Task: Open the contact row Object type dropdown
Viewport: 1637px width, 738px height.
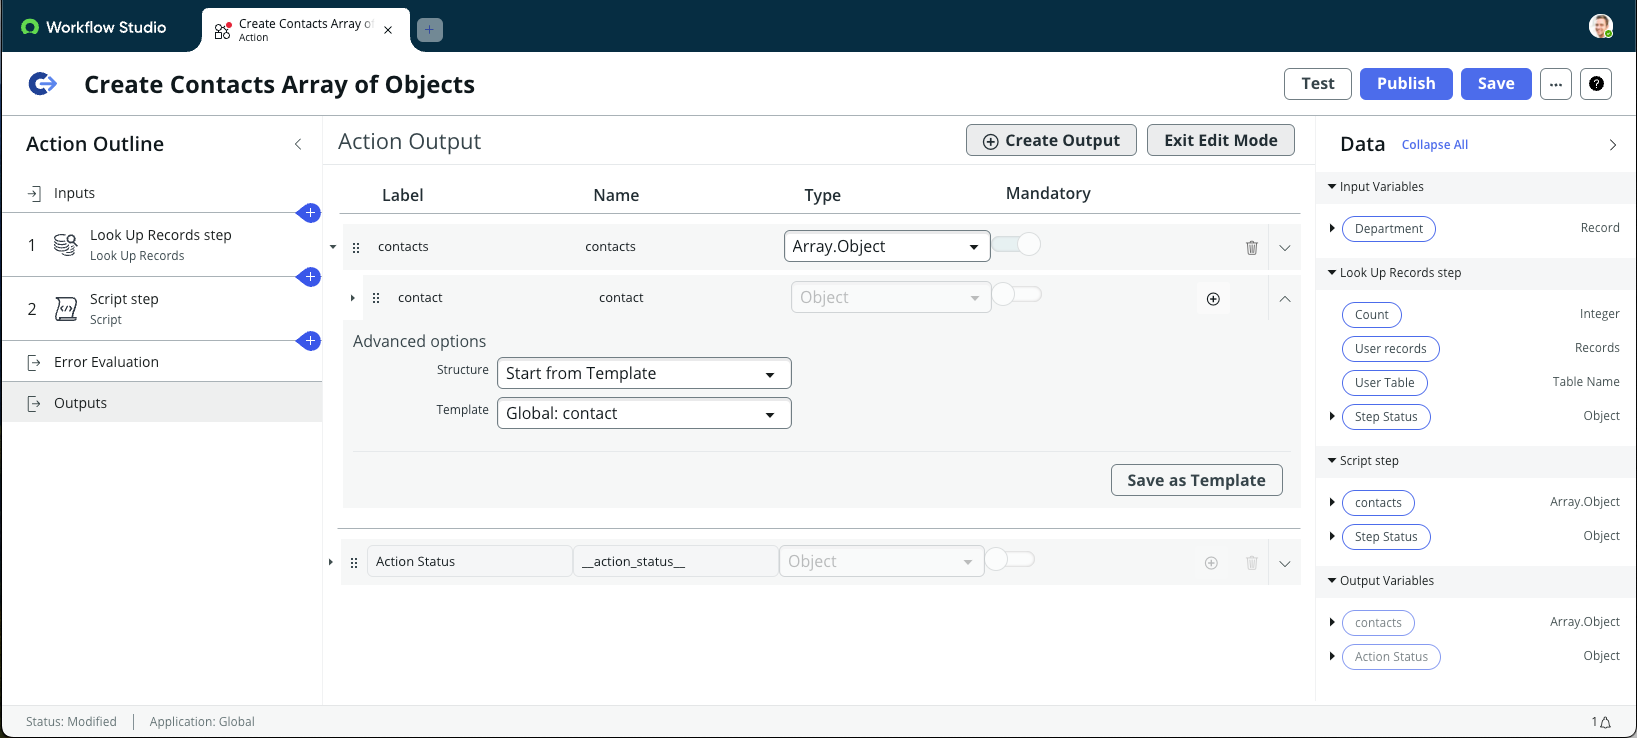Action: tap(891, 297)
